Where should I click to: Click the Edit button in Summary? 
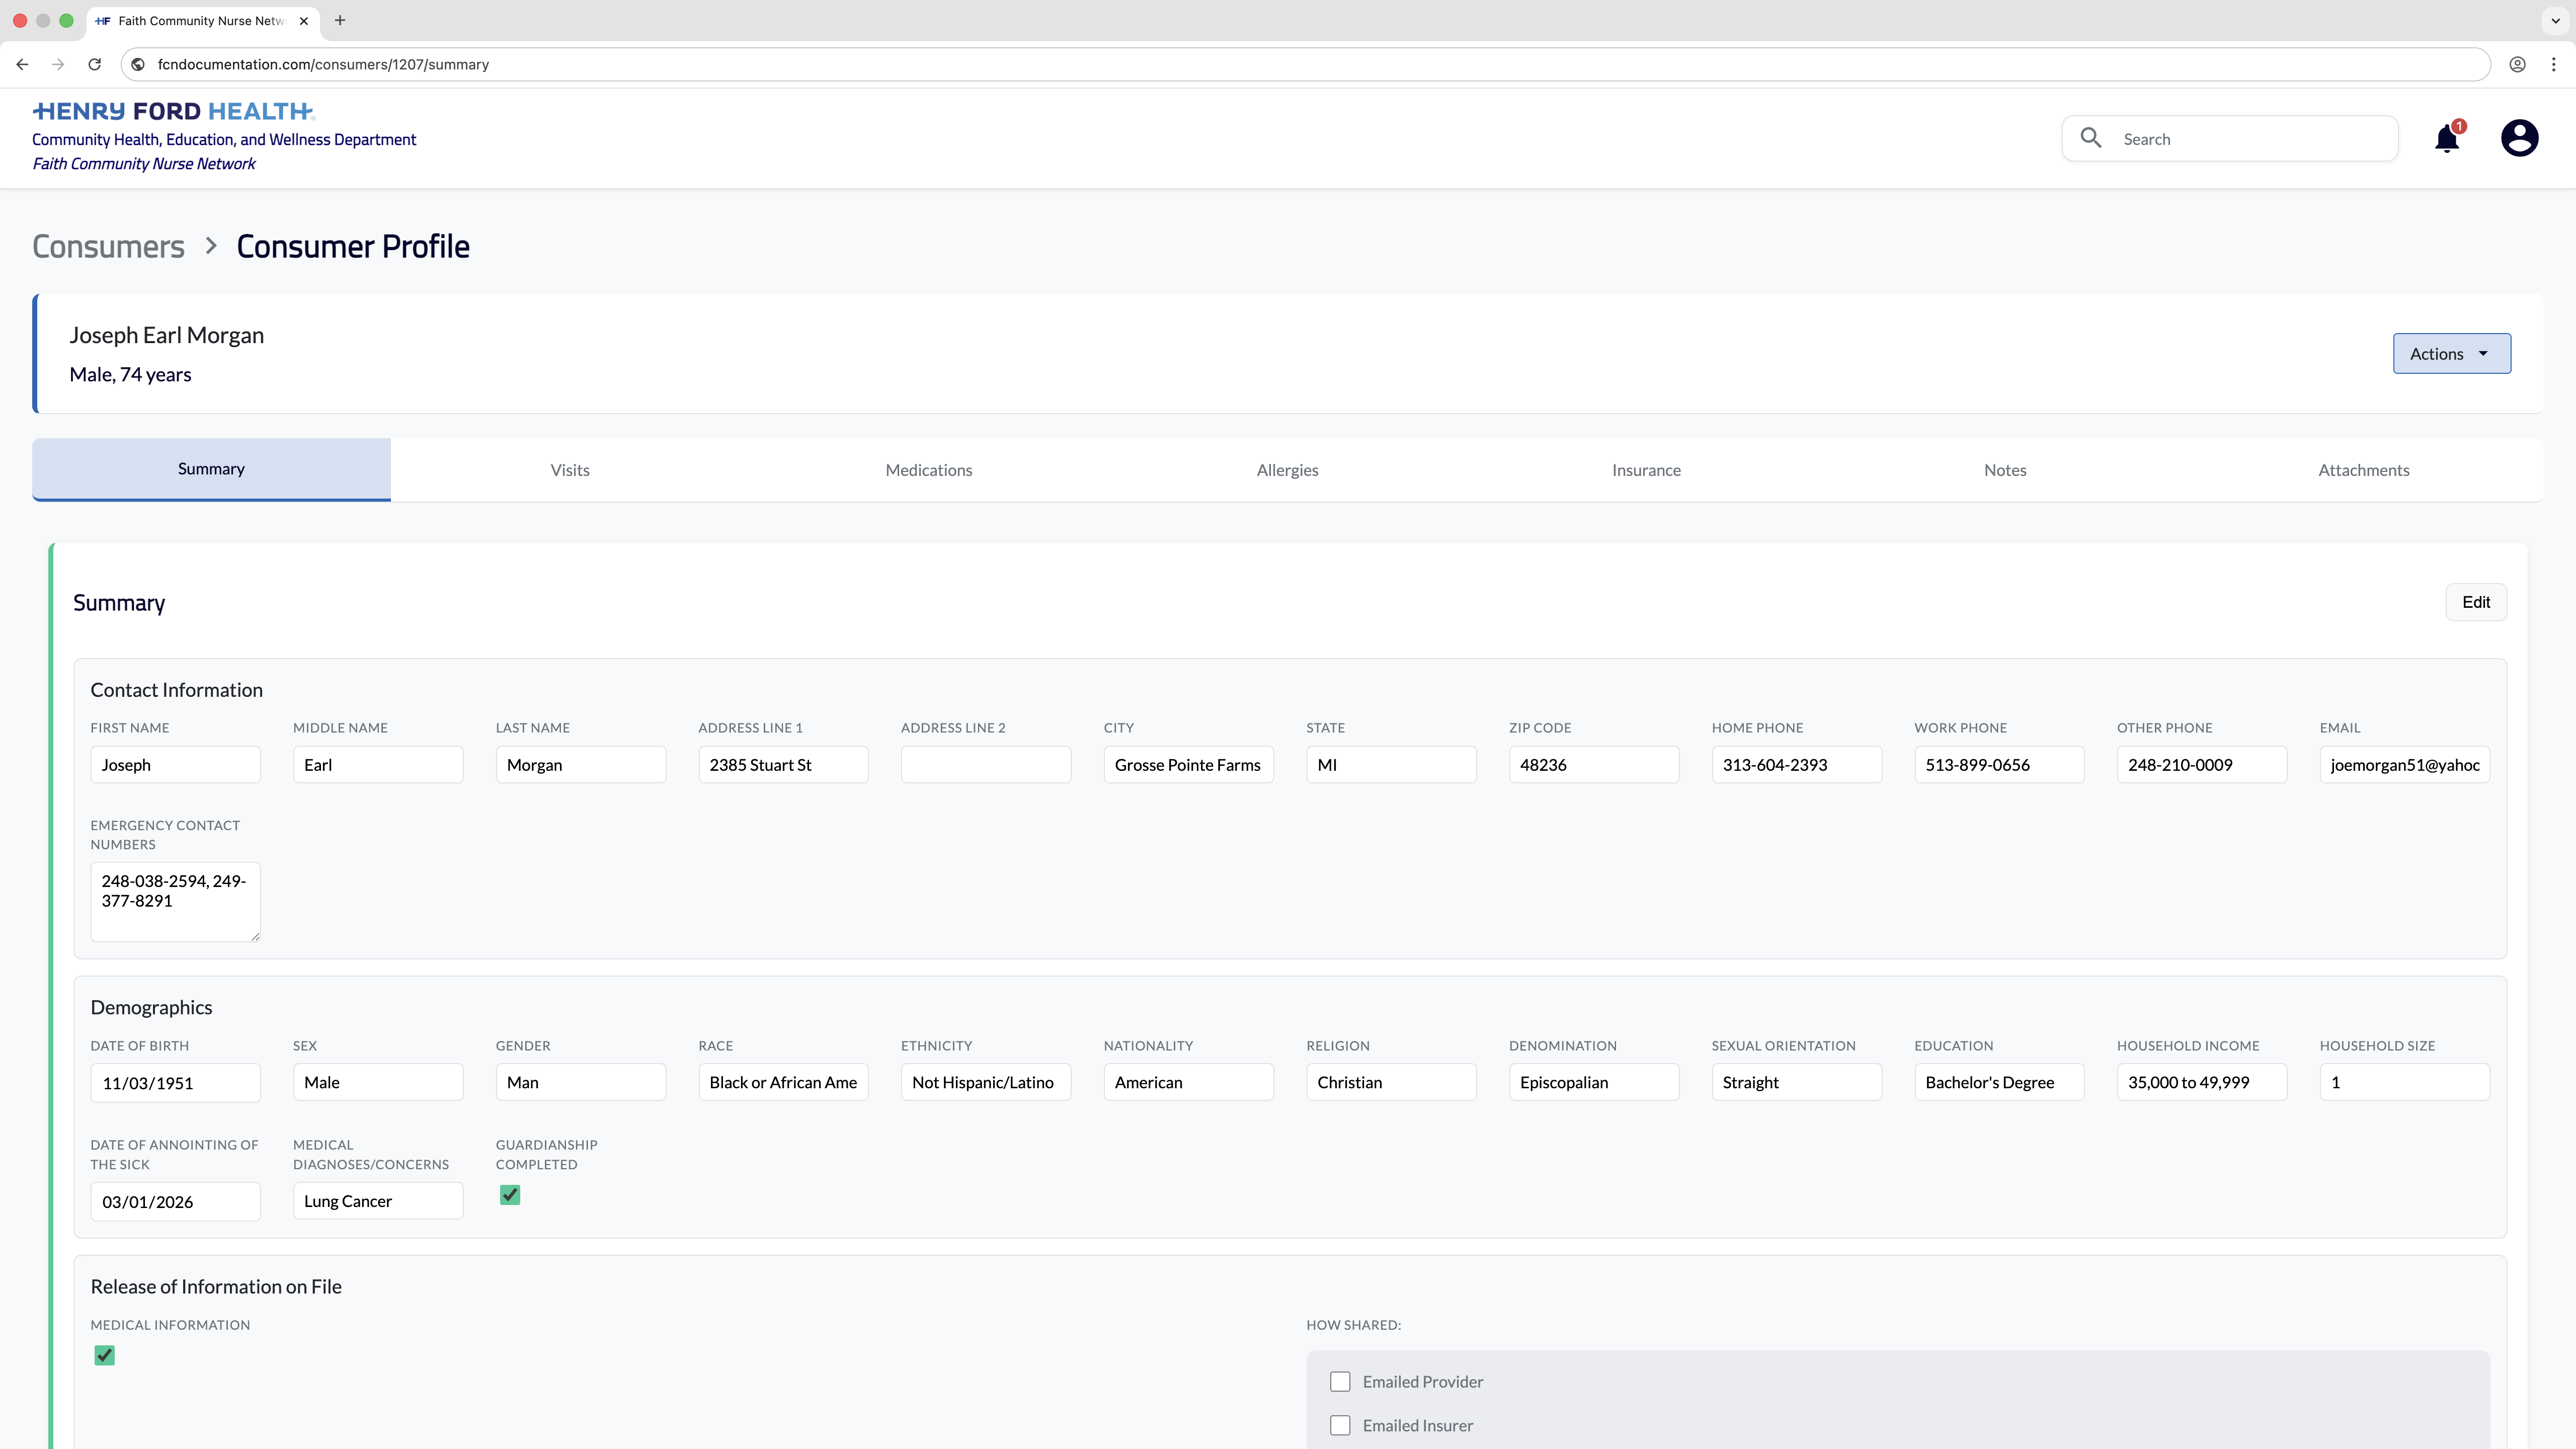pyautogui.click(x=2476, y=602)
